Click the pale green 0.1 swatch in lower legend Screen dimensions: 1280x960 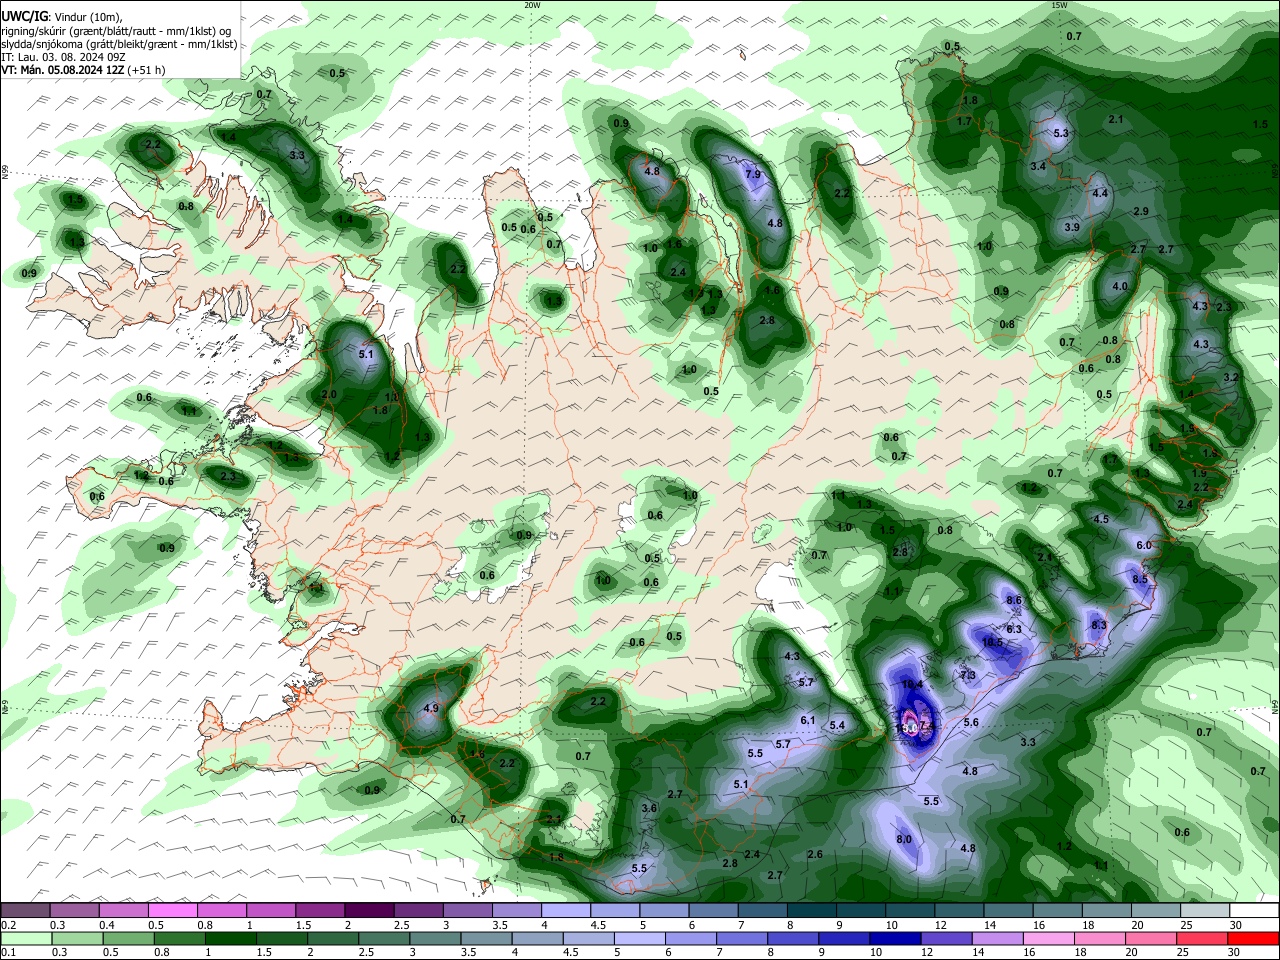point(26,938)
